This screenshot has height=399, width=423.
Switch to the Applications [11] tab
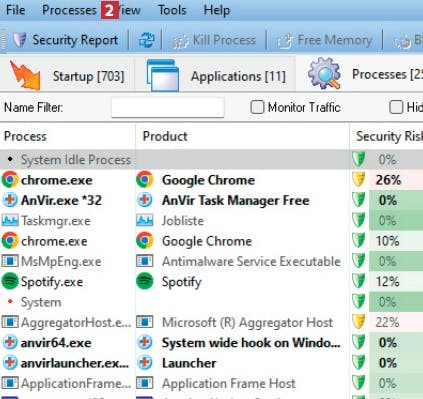(215, 75)
